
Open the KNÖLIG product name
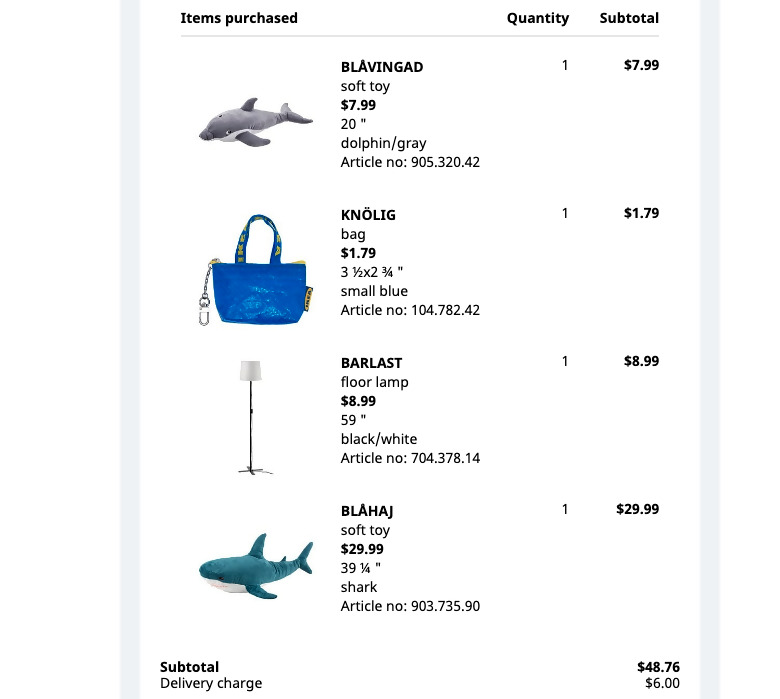coord(368,215)
